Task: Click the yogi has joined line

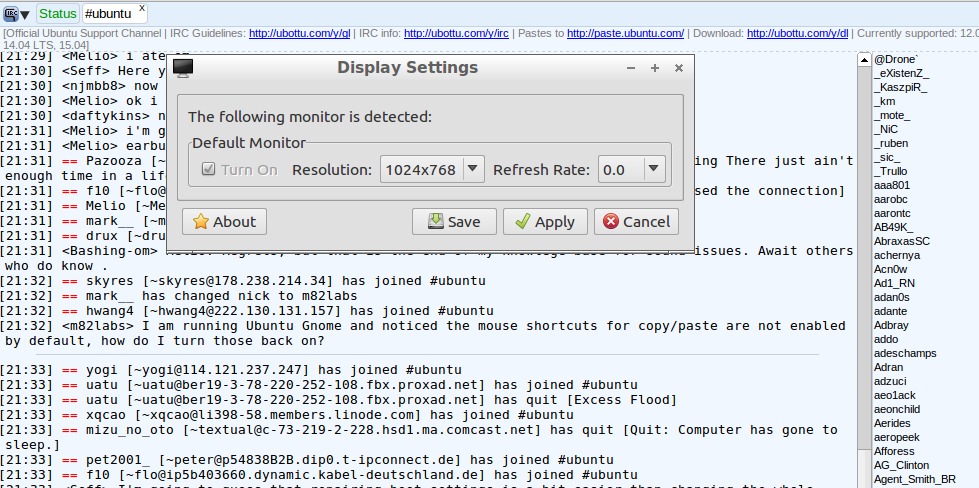Action: [230, 369]
